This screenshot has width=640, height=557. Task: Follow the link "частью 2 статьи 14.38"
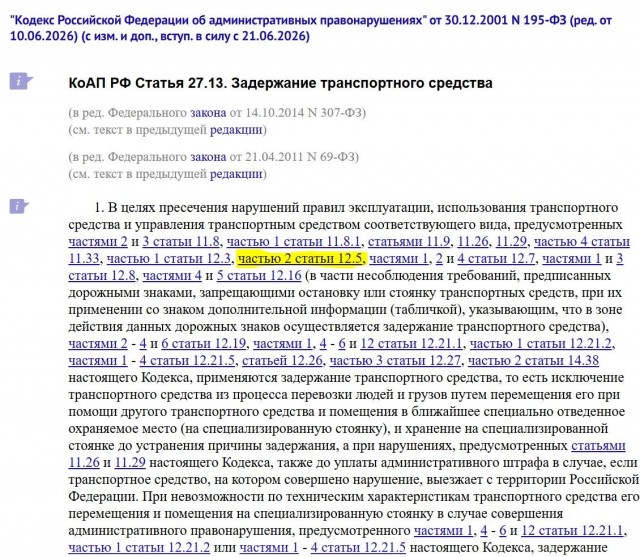[x=533, y=361]
